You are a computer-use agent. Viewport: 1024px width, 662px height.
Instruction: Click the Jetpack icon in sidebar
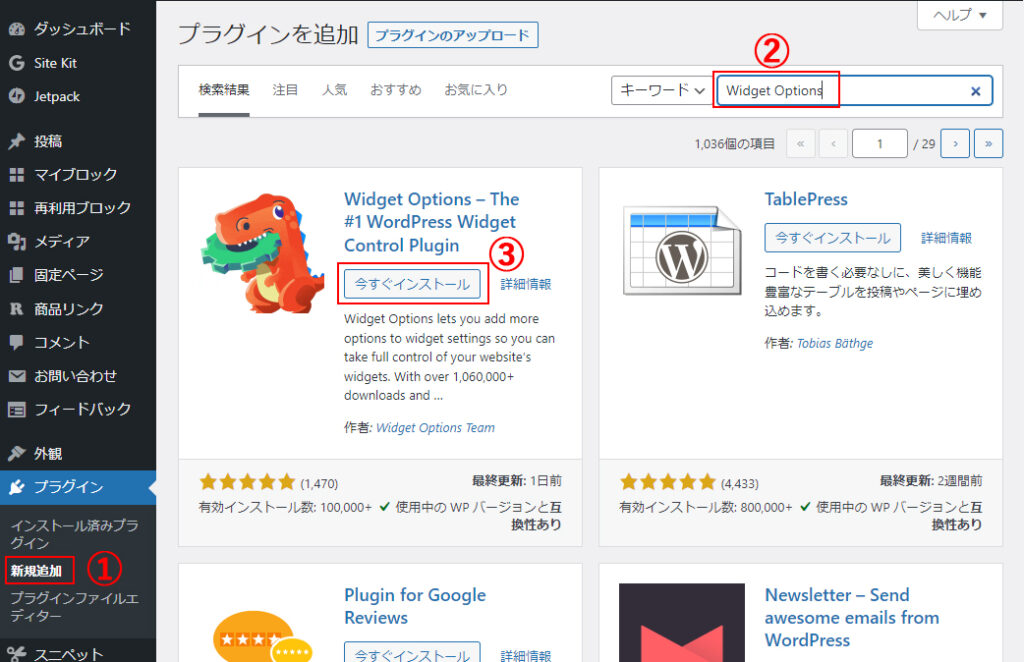click(17, 96)
